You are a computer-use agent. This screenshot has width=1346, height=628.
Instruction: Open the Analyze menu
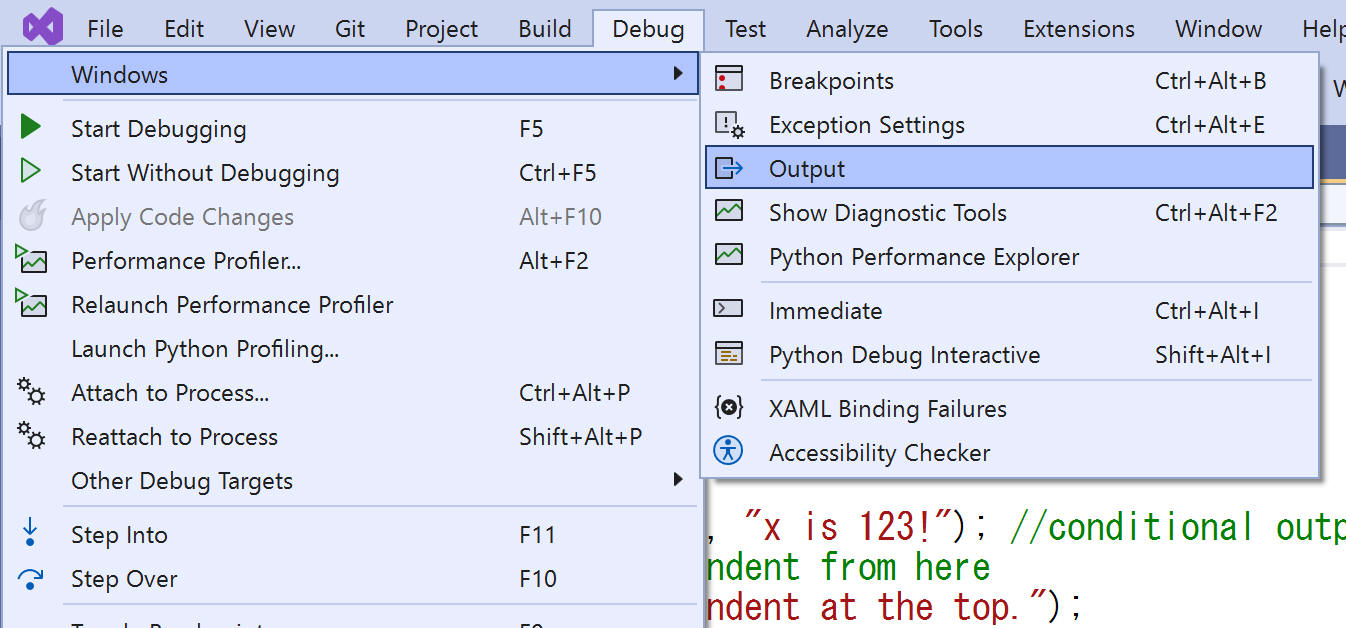847,29
